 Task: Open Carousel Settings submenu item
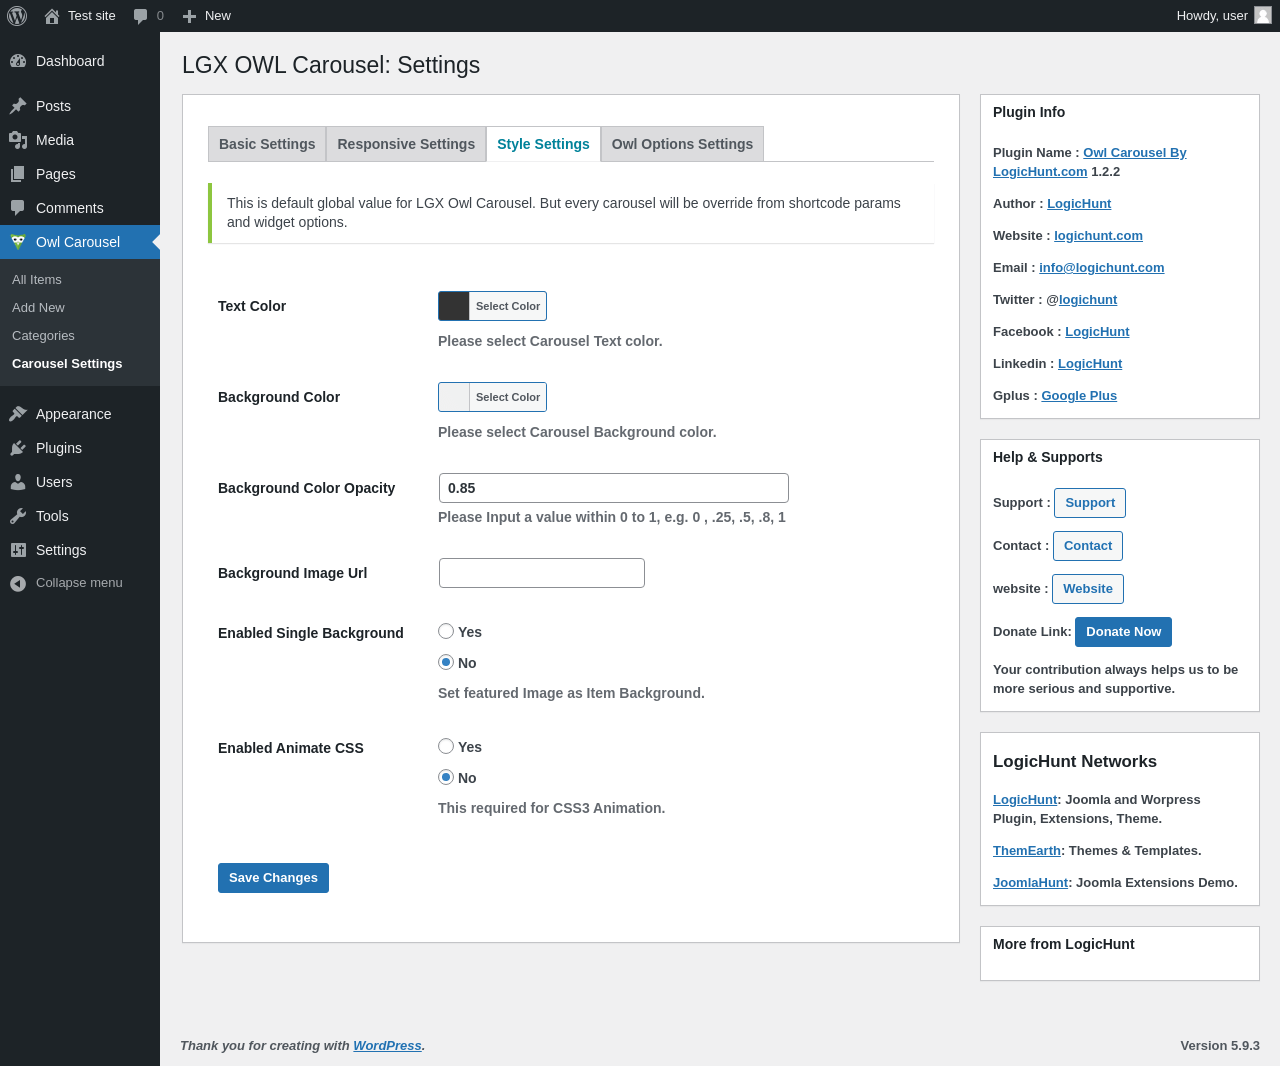click(x=67, y=364)
